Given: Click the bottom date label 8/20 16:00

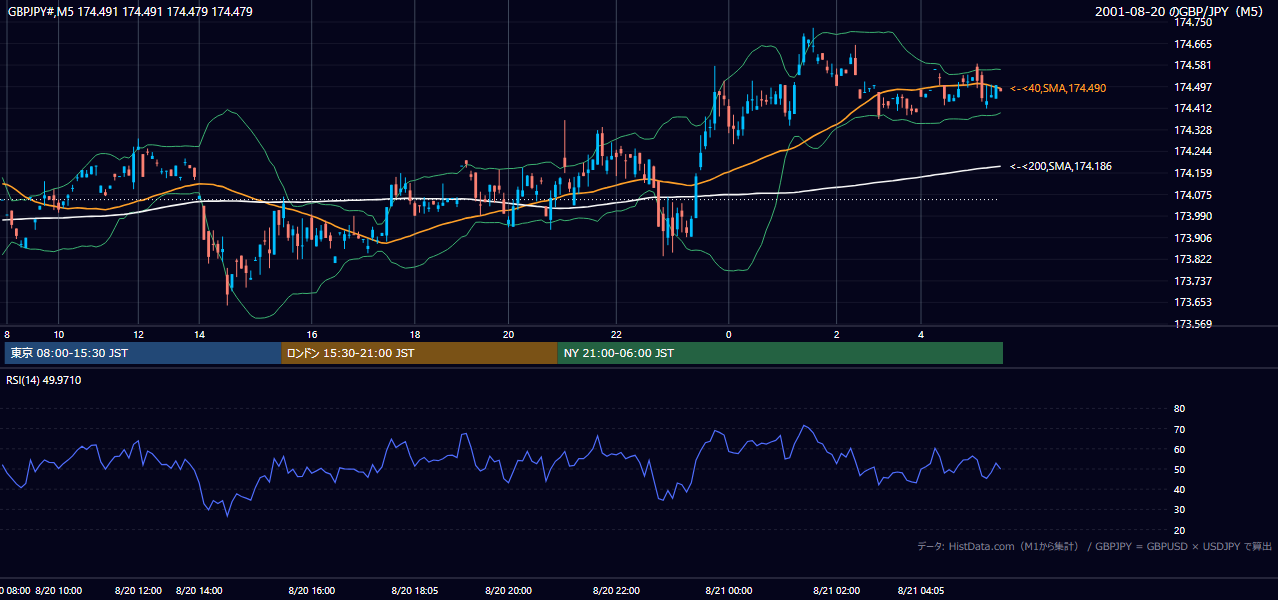Looking at the screenshot, I should pos(312,591).
